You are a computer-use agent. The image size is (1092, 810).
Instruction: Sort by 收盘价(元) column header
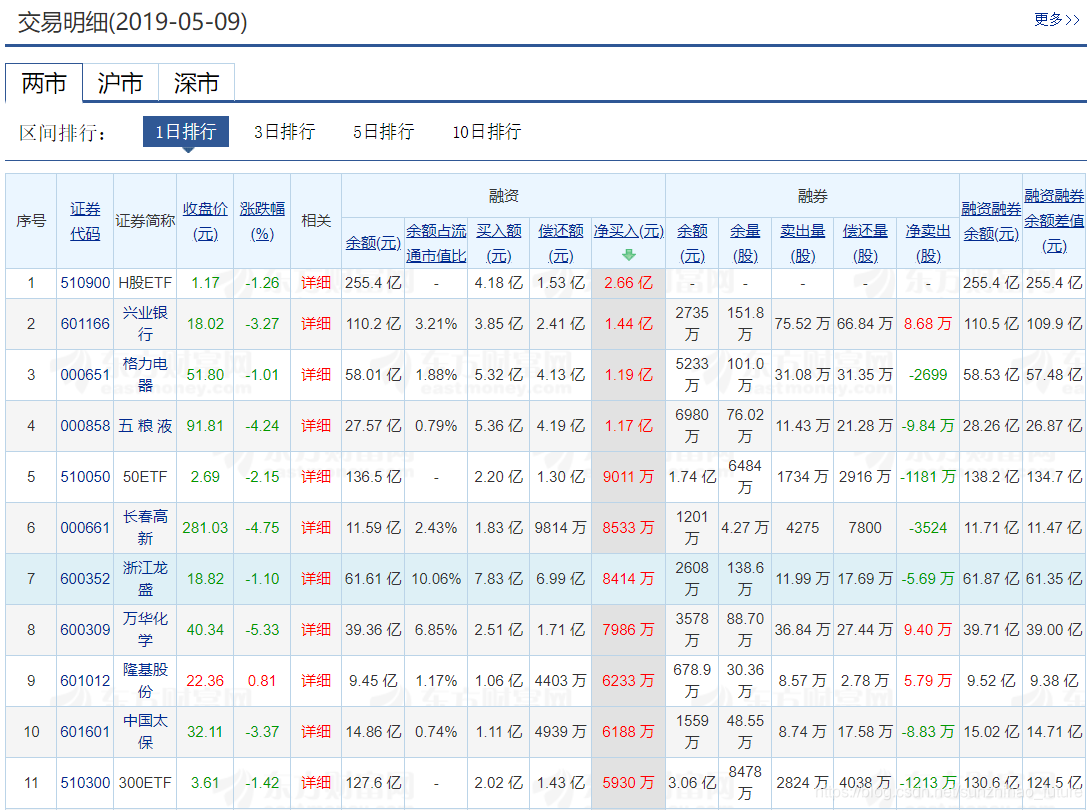click(205, 221)
